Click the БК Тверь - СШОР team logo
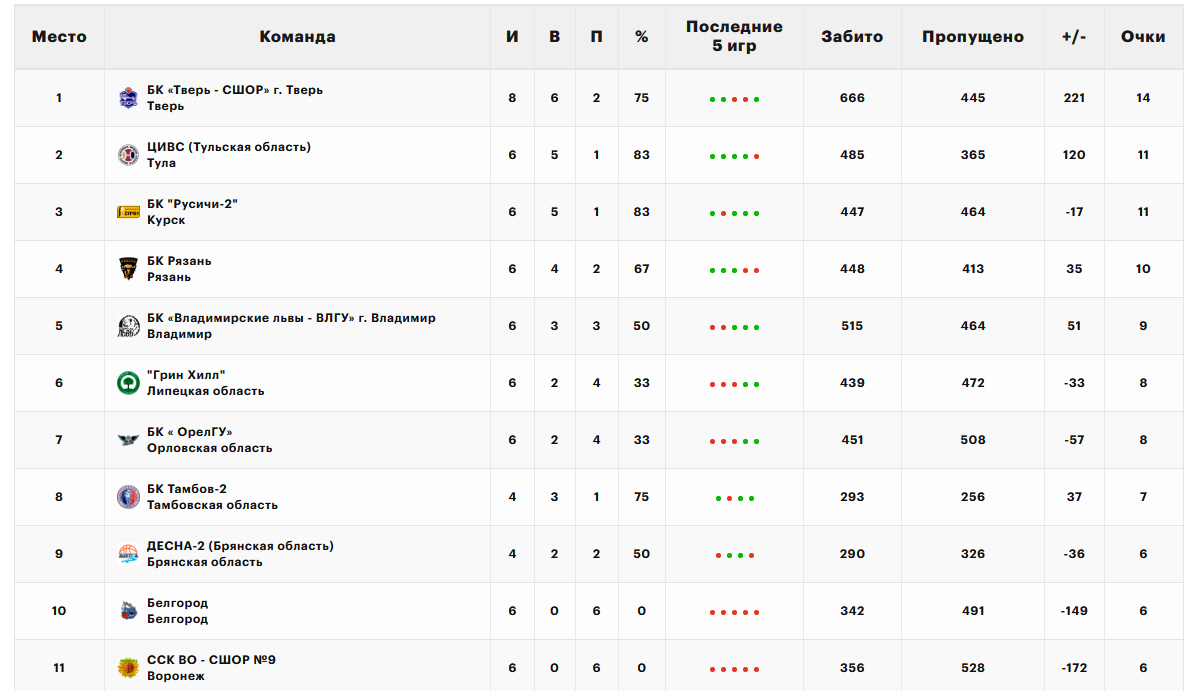Image resolution: width=1199 pixels, height=691 pixels. pyautogui.click(x=128, y=98)
